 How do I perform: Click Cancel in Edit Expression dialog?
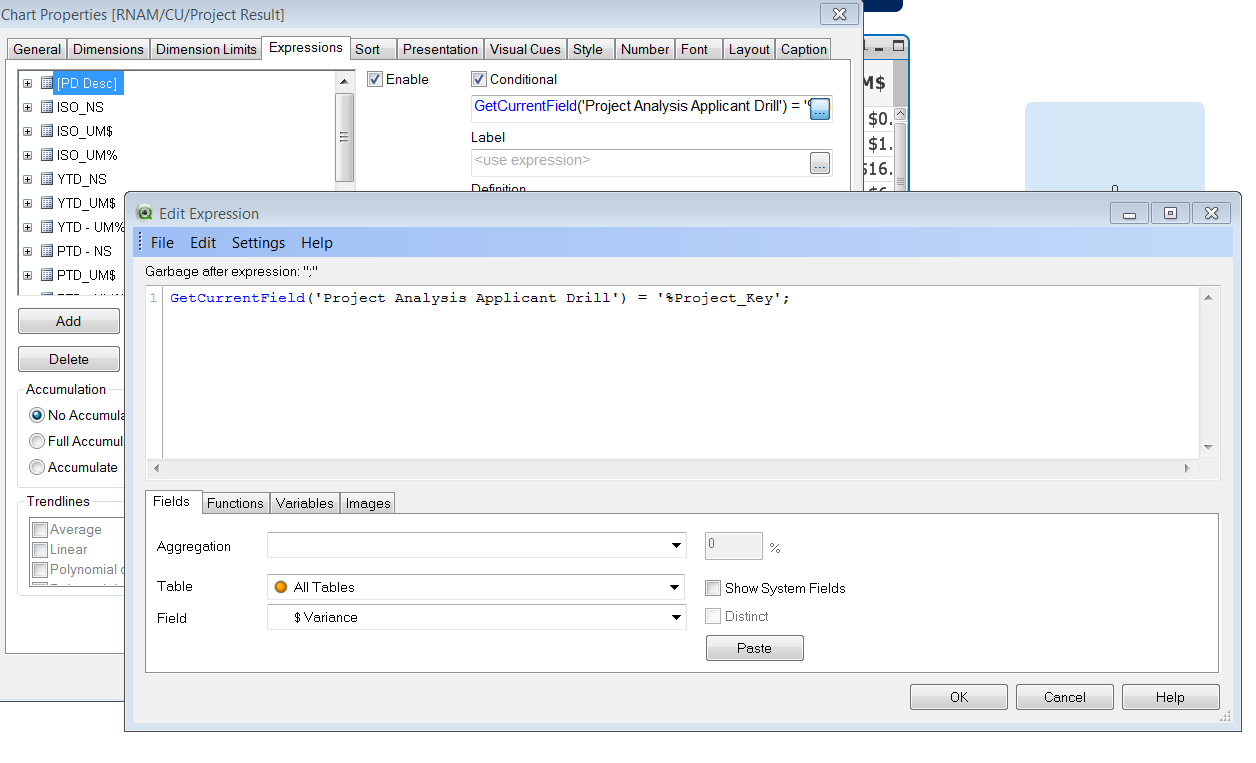pyautogui.click(x=1065, y=697)
